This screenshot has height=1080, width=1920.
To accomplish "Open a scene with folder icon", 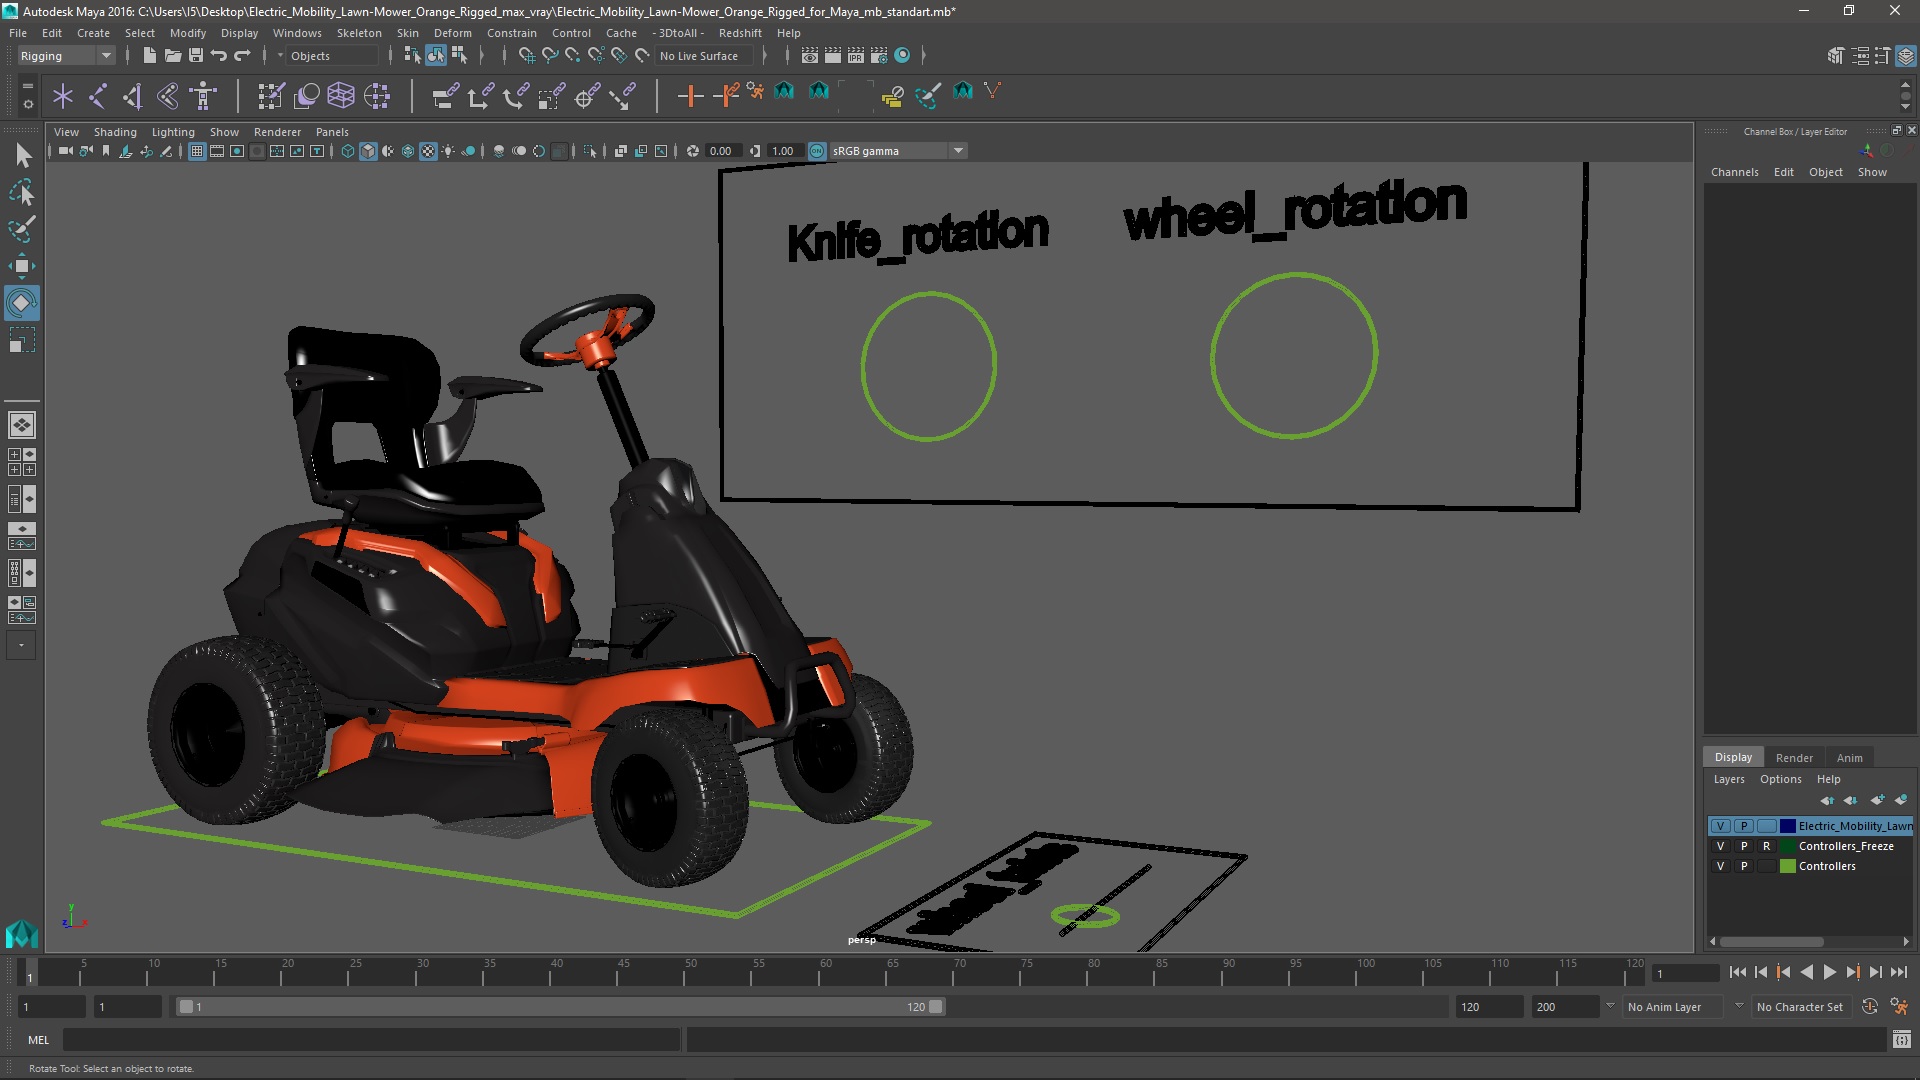I will click(x=172, y=56).
